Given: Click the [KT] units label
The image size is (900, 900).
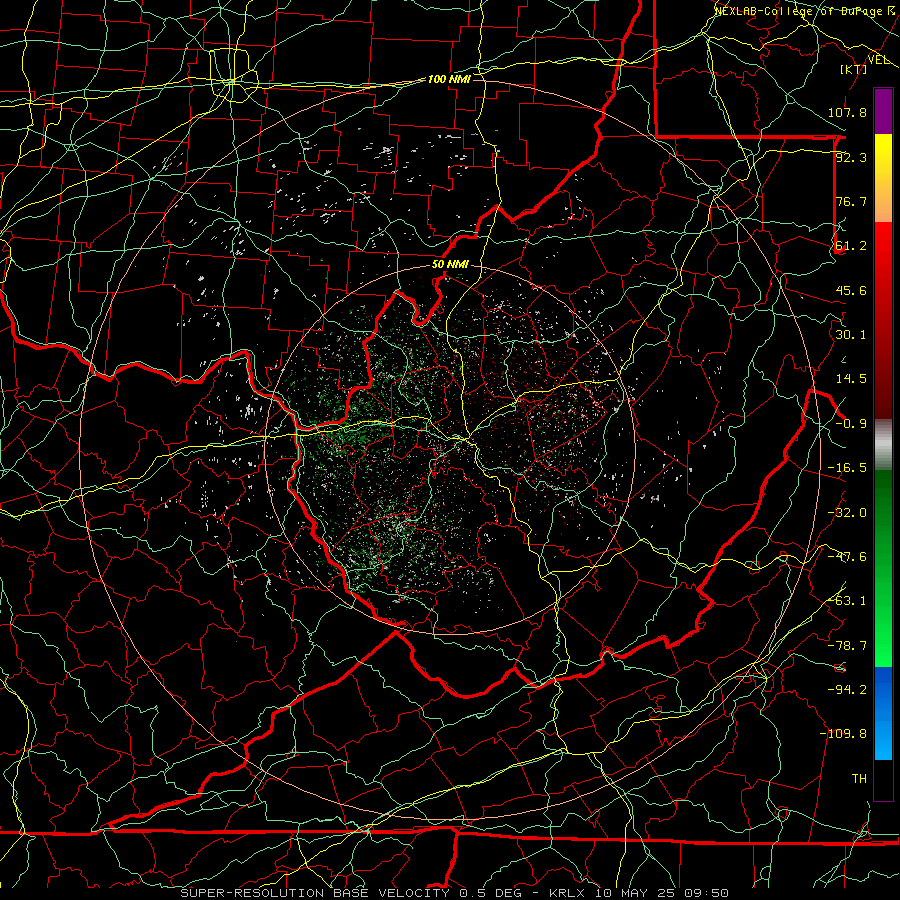Looking at the screenshot, I should [x=854, y=69].
